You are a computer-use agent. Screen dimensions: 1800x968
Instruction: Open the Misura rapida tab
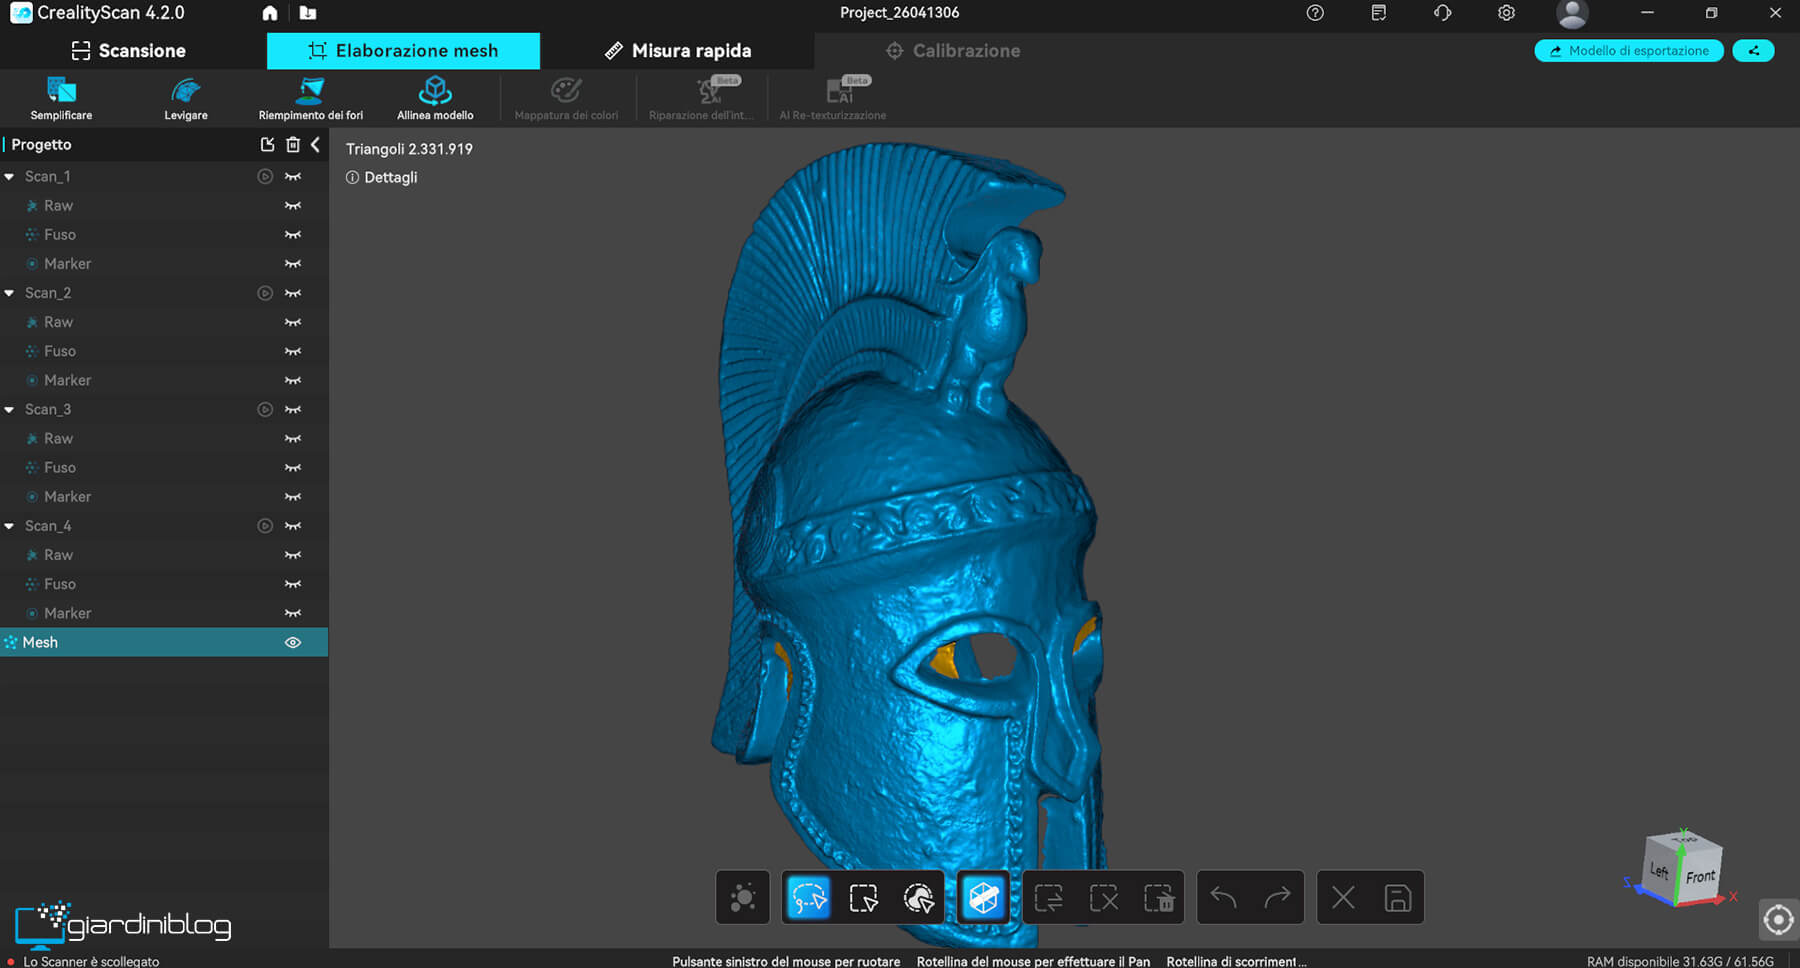(x=678, y=51)
